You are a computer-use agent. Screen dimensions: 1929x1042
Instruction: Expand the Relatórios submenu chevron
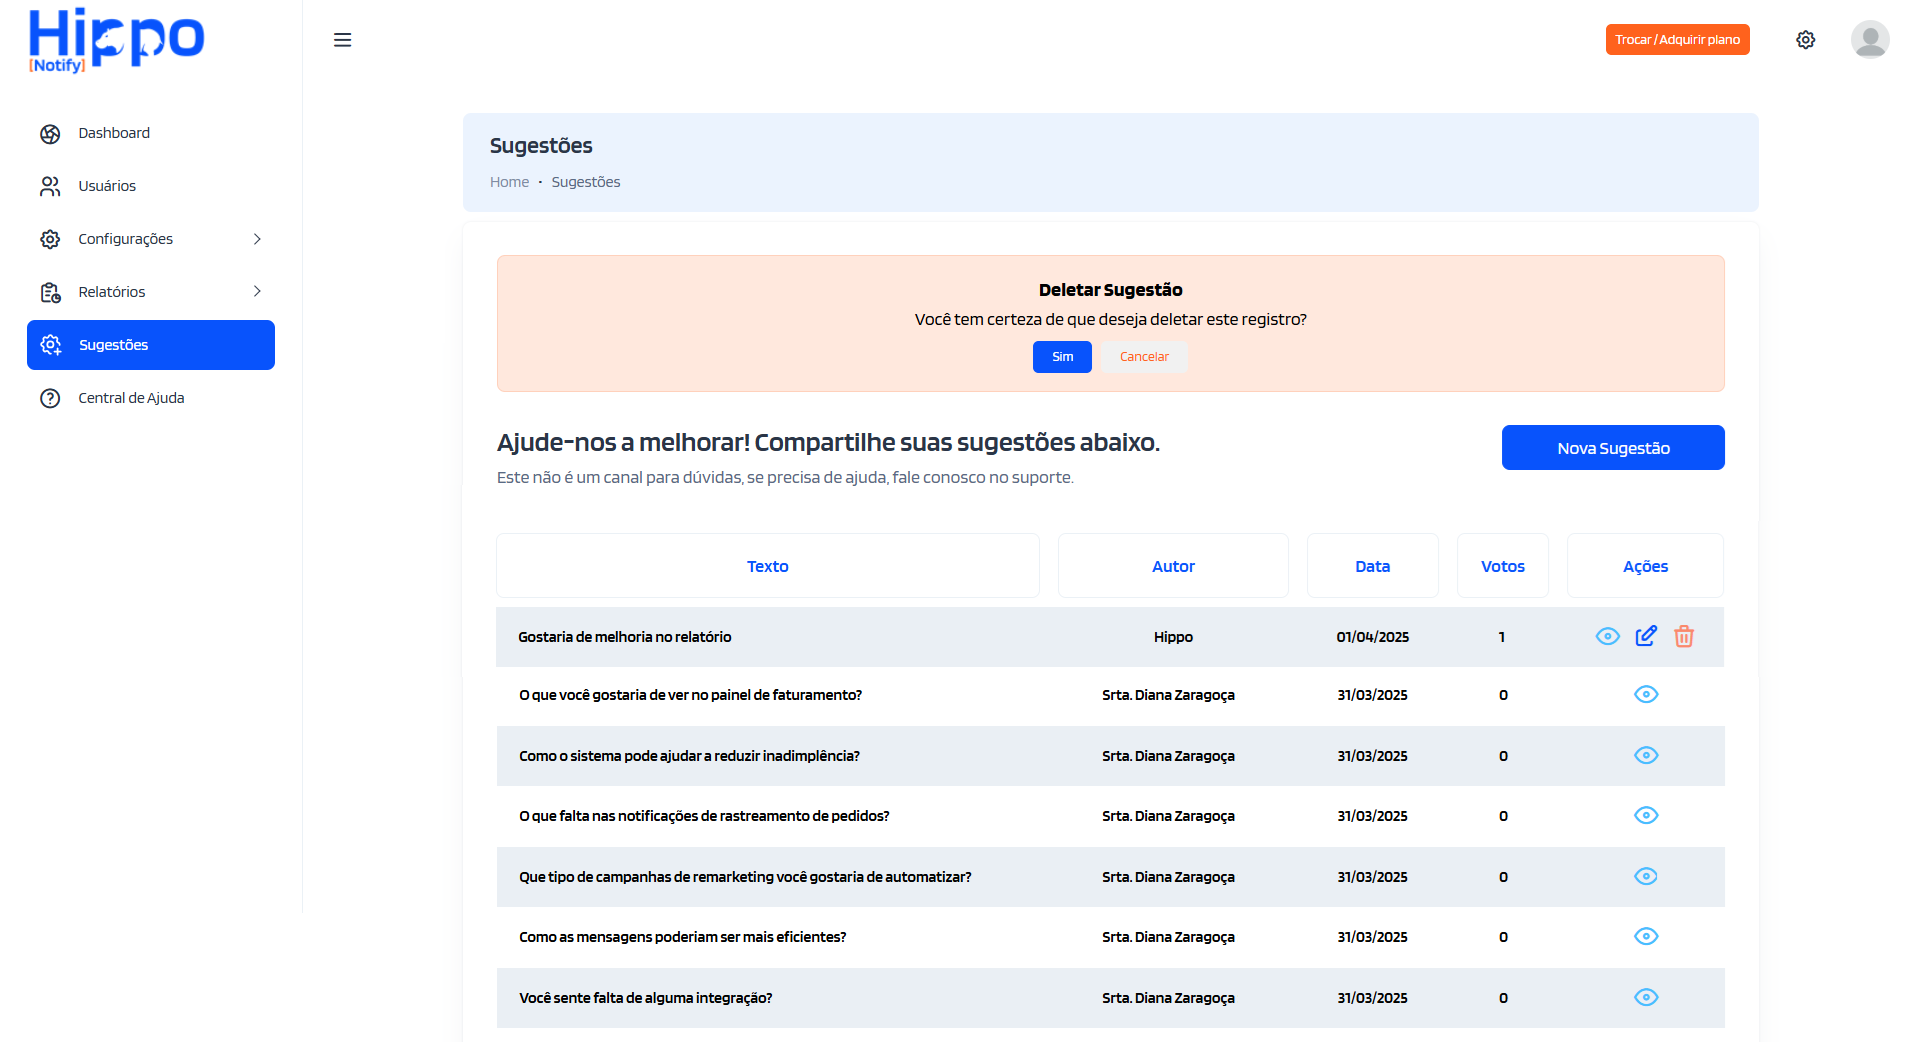click(x=257, y=291)
